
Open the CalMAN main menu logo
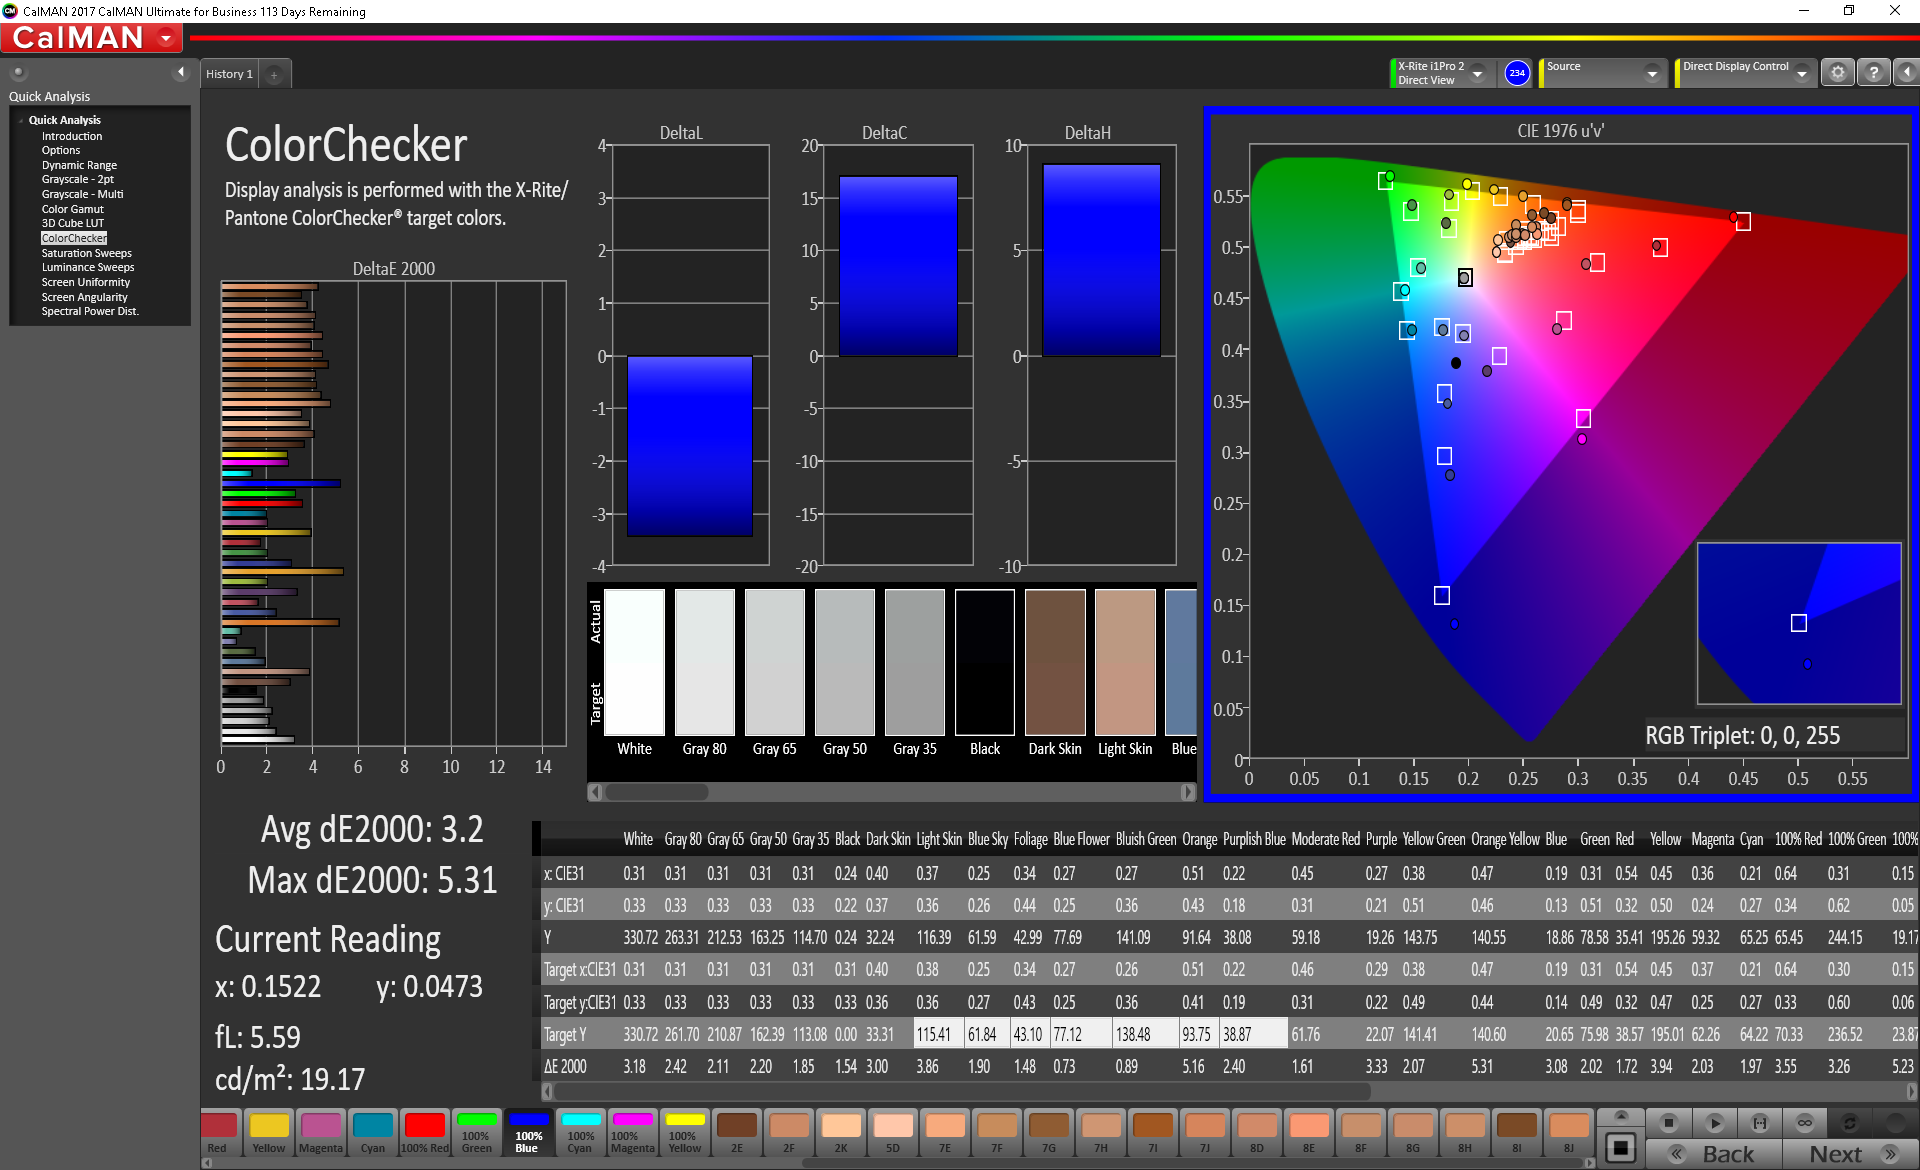pyautogui.click(x=92, y=38)
